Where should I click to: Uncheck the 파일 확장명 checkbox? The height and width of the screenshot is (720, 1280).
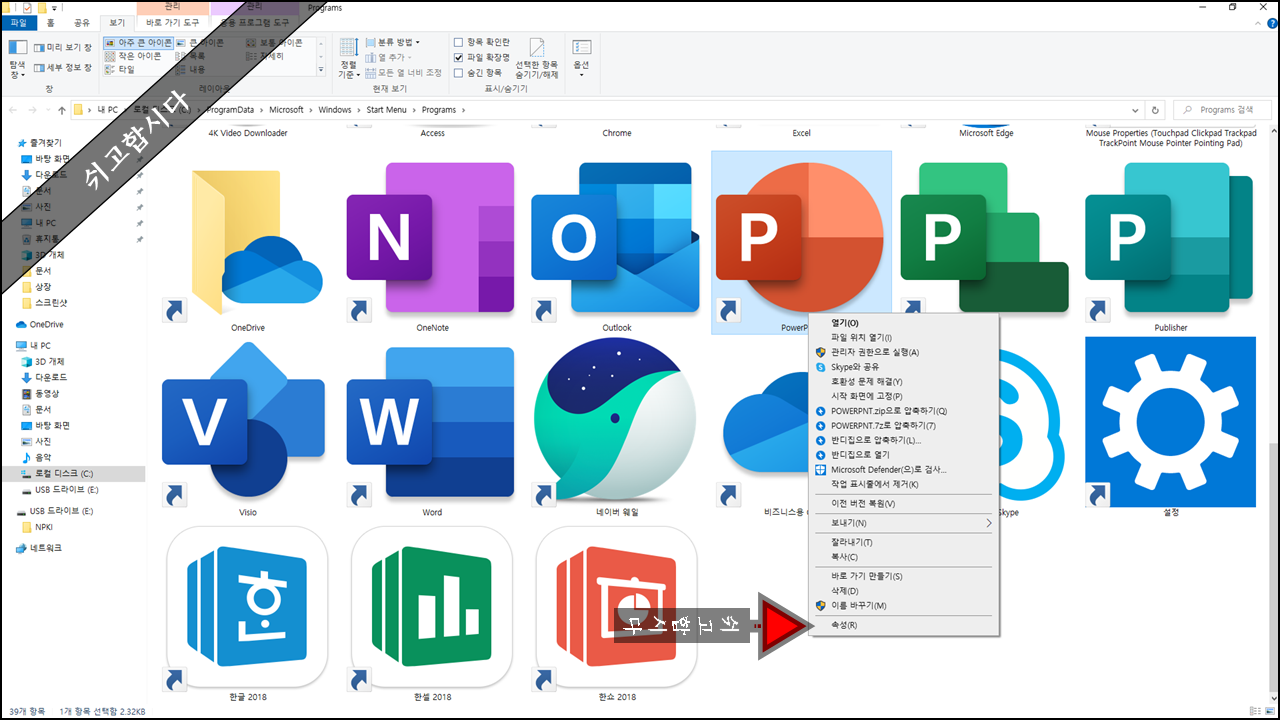(458, 58)
